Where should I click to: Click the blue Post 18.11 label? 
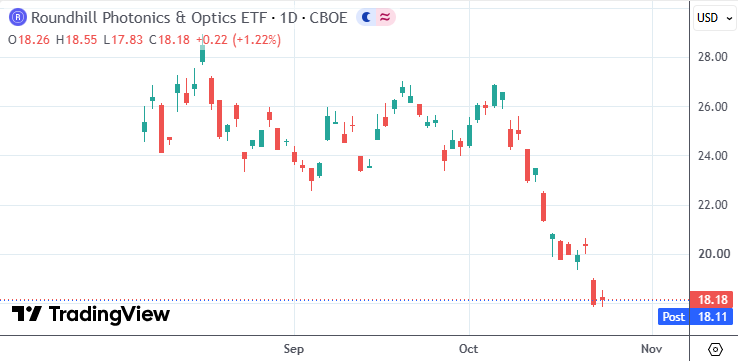click(x=696, y=317)
